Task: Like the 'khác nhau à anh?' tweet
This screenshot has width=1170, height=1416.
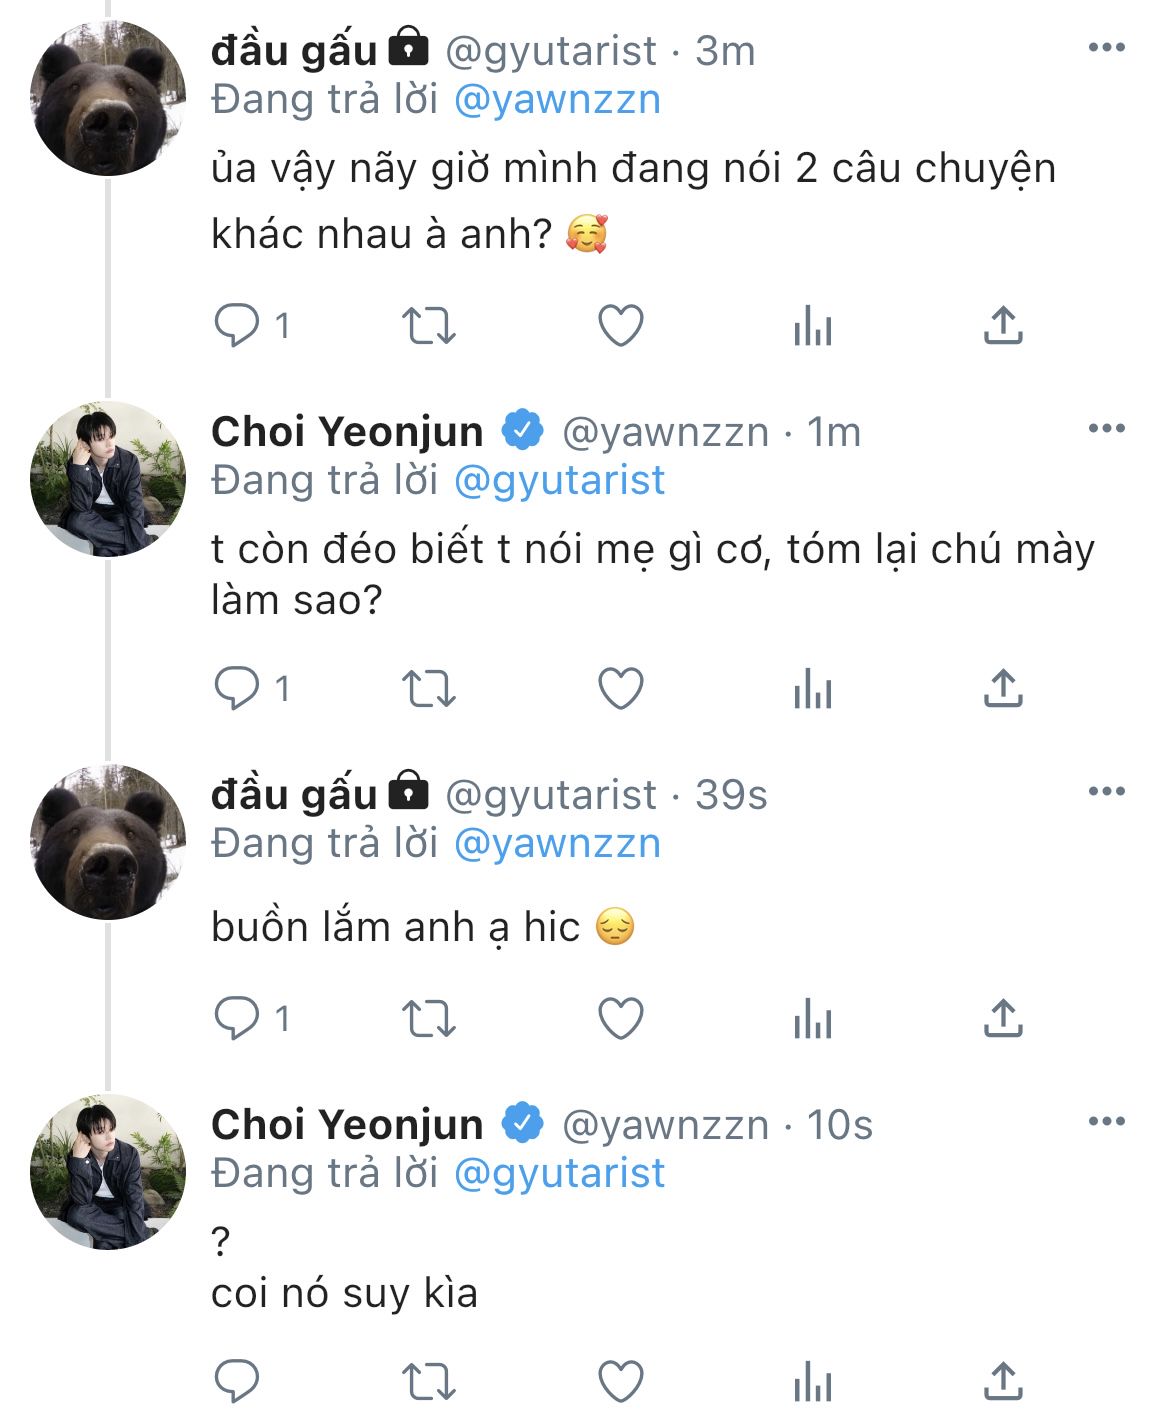Action: tap(620, 326)
